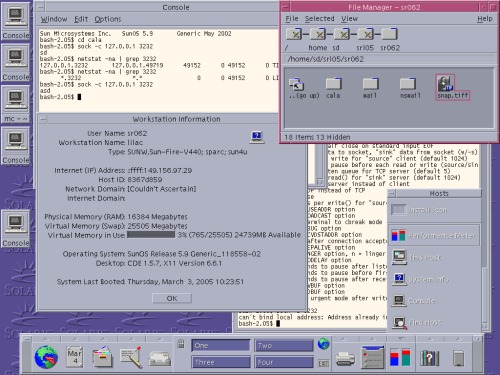Open Find Host in Hosts subpanel
Image resolution: width=500 pixels, height=375 pixels.
434,322
